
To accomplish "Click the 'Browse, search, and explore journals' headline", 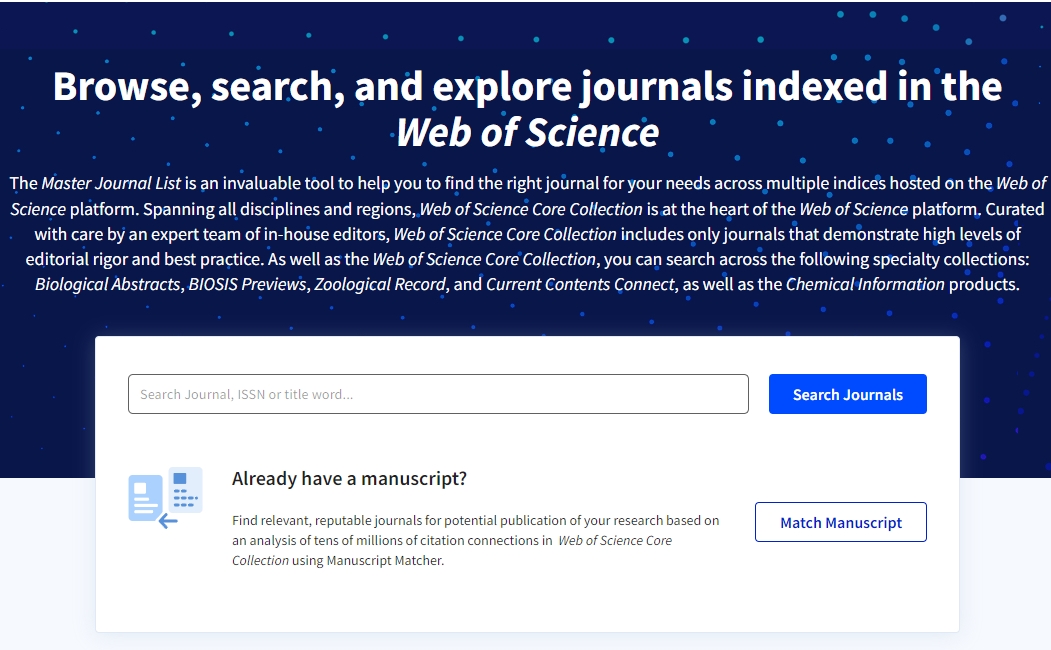I will pos(528,86).
